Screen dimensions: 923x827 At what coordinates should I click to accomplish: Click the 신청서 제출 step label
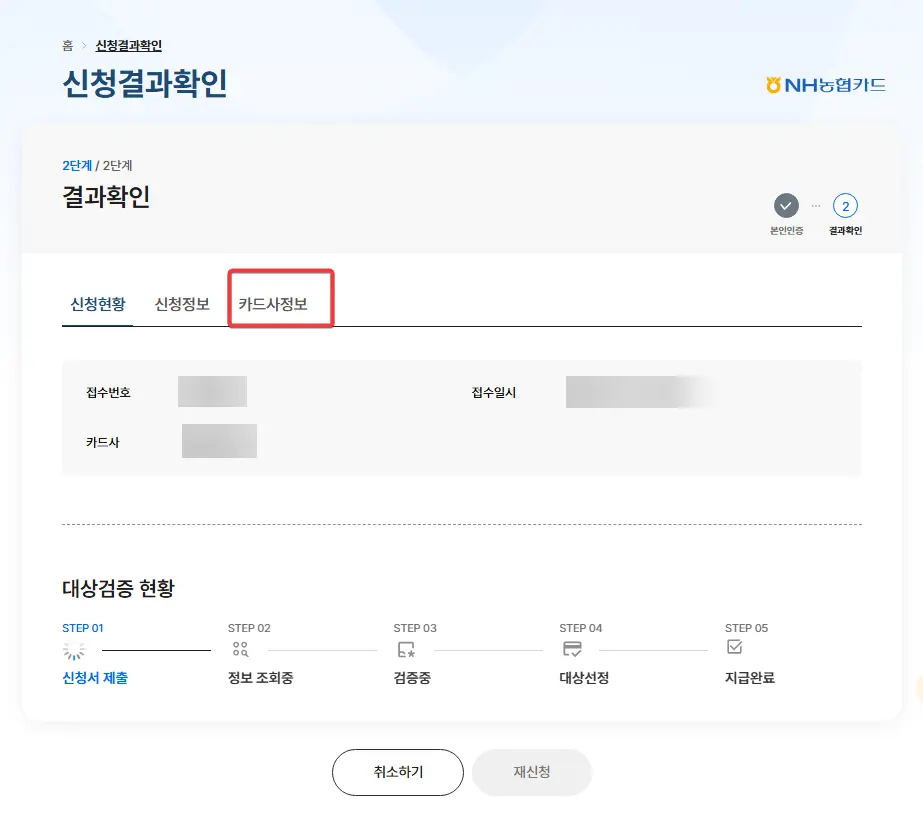click(x=95, y=677)
